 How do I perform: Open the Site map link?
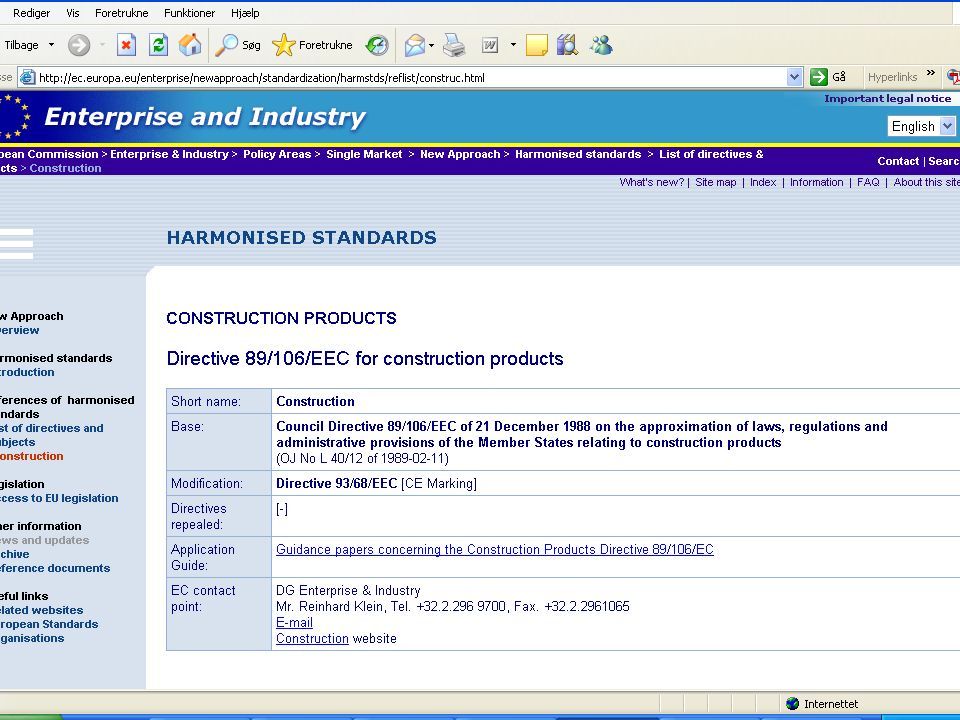coord(715,182)
